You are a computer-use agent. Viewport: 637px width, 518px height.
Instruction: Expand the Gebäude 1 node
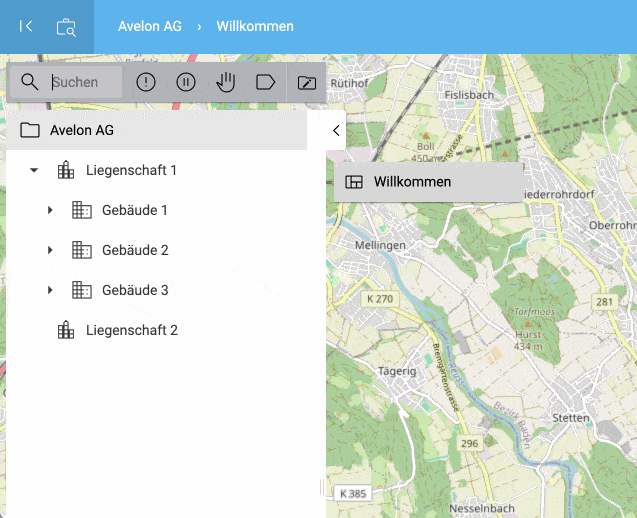pyautogui.click(x=50, y=210)
